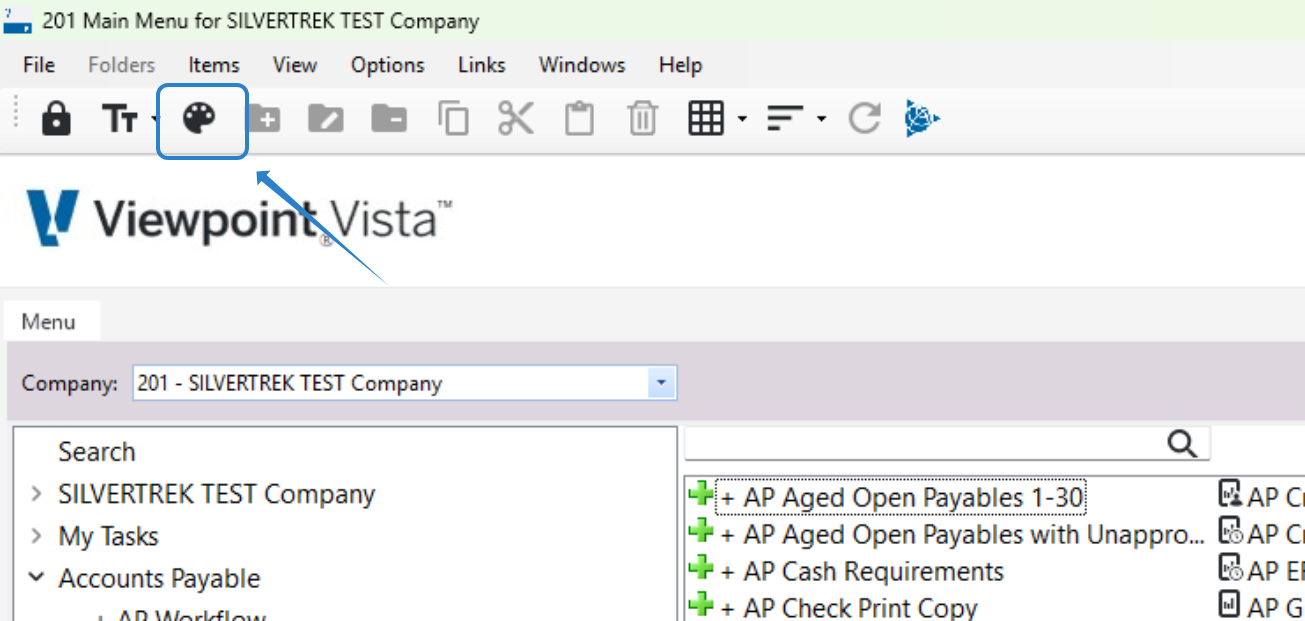This screenshot has width=1305, height=621.
Task: Click the trash delete icon
Action: tap(642, 120)
